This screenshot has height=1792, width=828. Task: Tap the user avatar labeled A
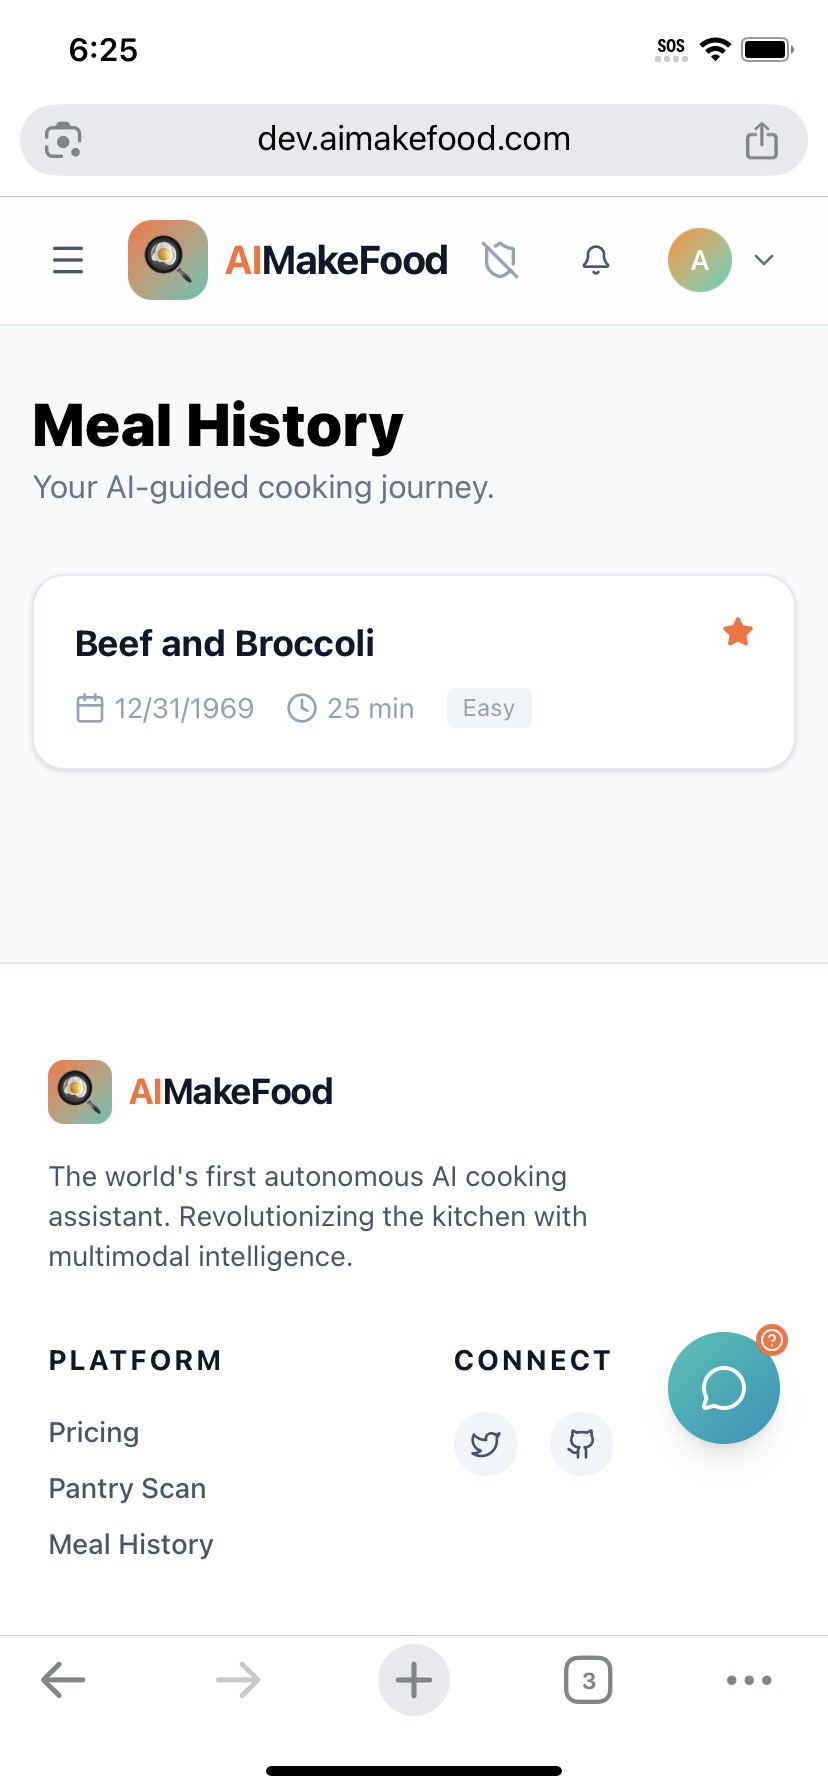[x=700, y=260]
